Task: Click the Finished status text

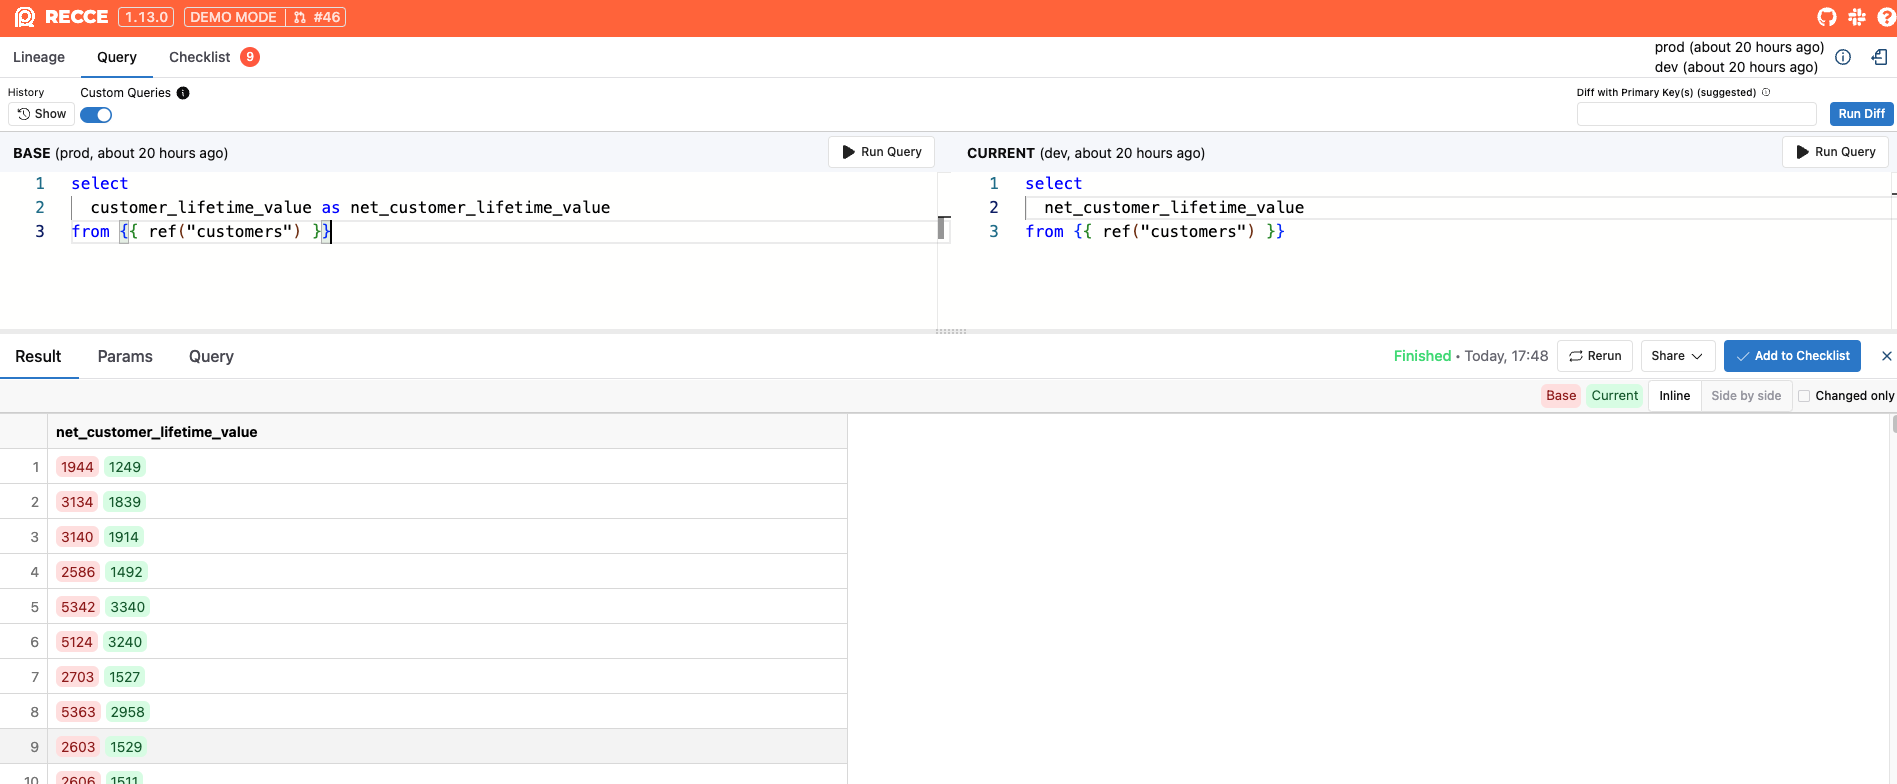Action: [1422, 356]
